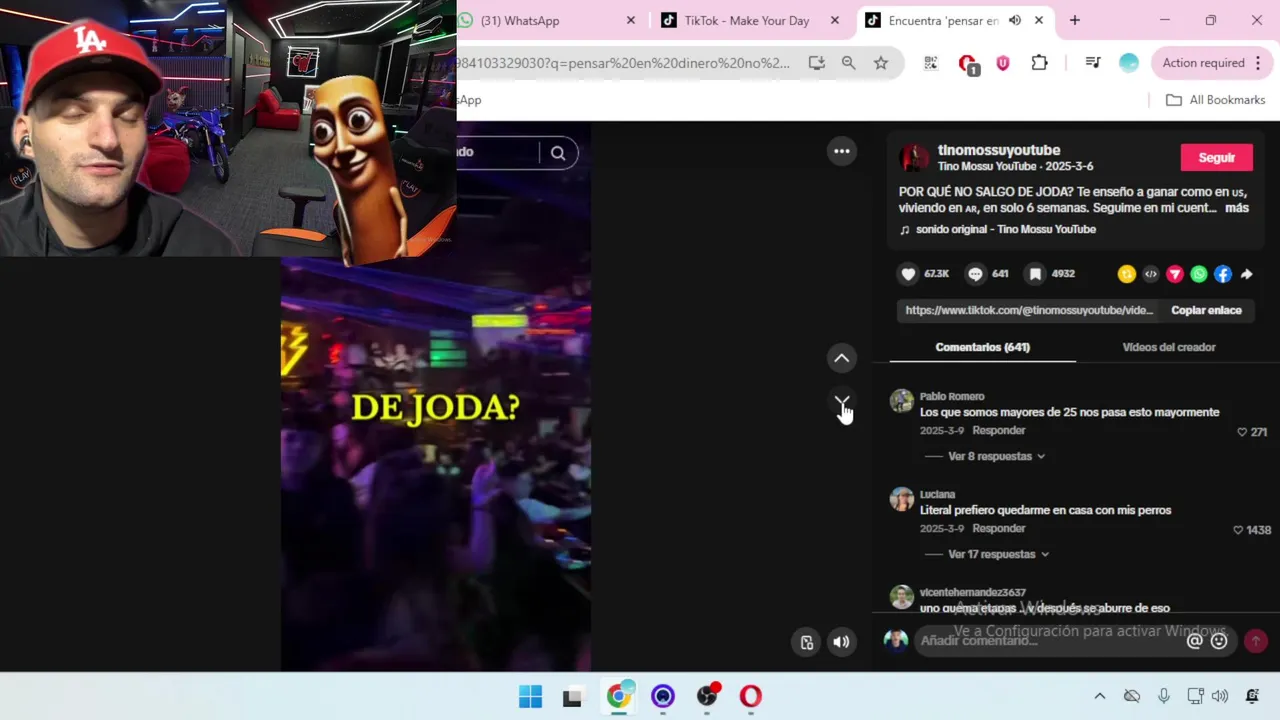Click the TikTok search magnifier icon
This screenshot has height=720, width=1280.
(x=558, y=153)
